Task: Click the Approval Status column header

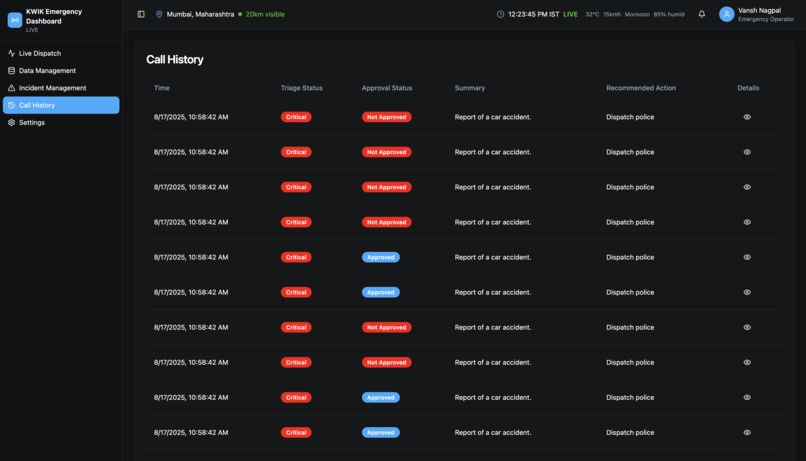Action: pyautogui.click(x=387, y=88)
